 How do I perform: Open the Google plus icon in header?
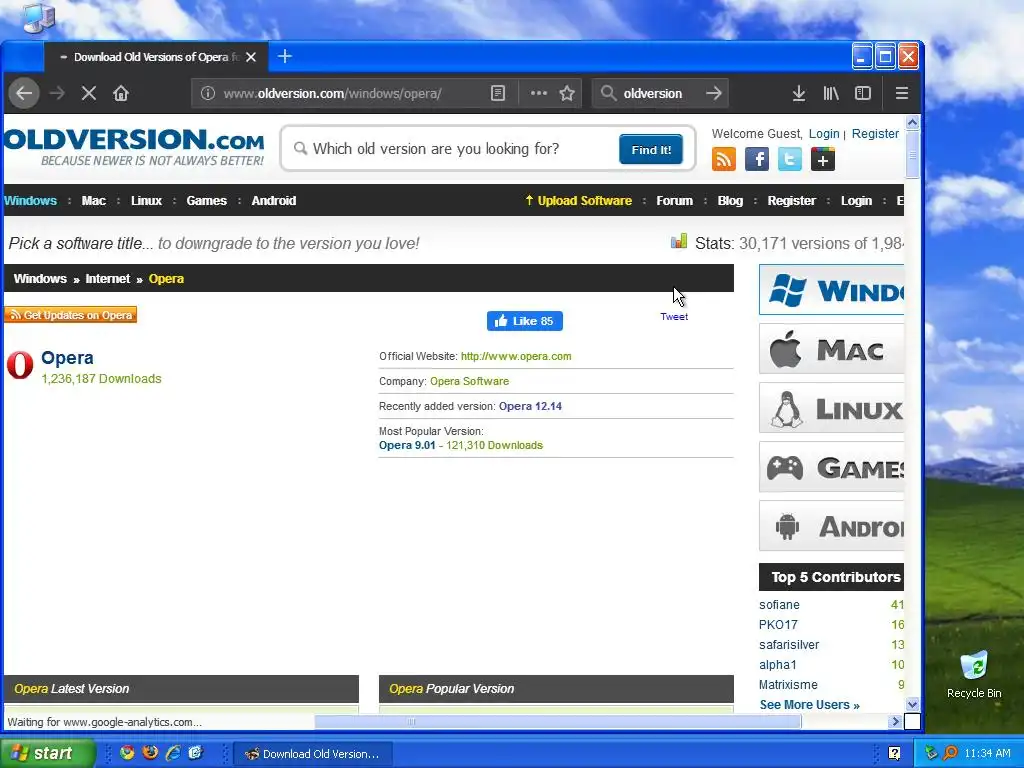[x=823, y=159]
